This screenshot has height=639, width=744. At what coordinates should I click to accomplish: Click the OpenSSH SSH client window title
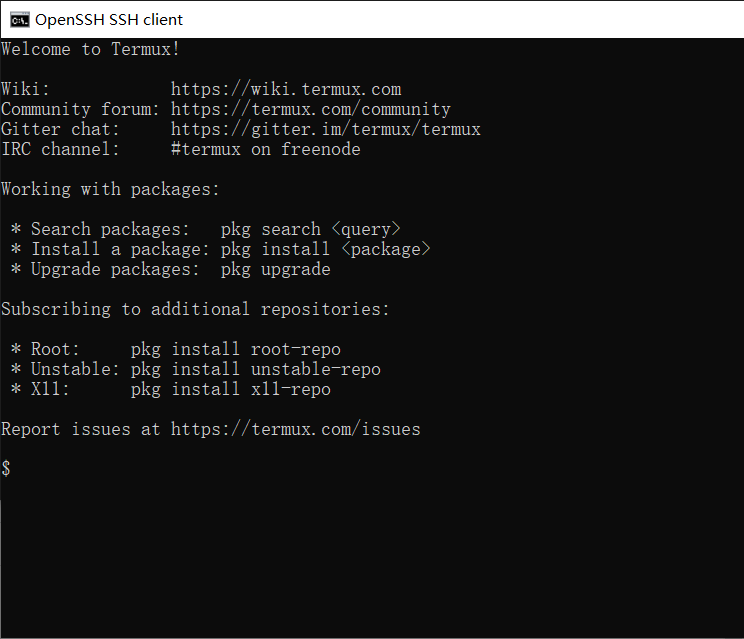point(109,20)
